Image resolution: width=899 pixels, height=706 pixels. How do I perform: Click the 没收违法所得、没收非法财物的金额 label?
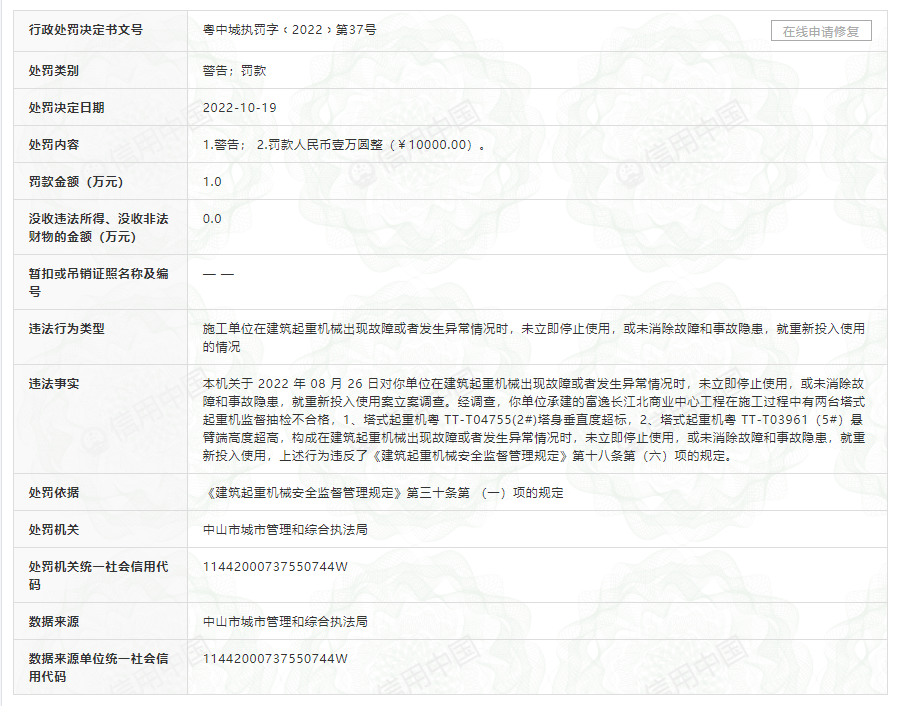pos(99,228)
